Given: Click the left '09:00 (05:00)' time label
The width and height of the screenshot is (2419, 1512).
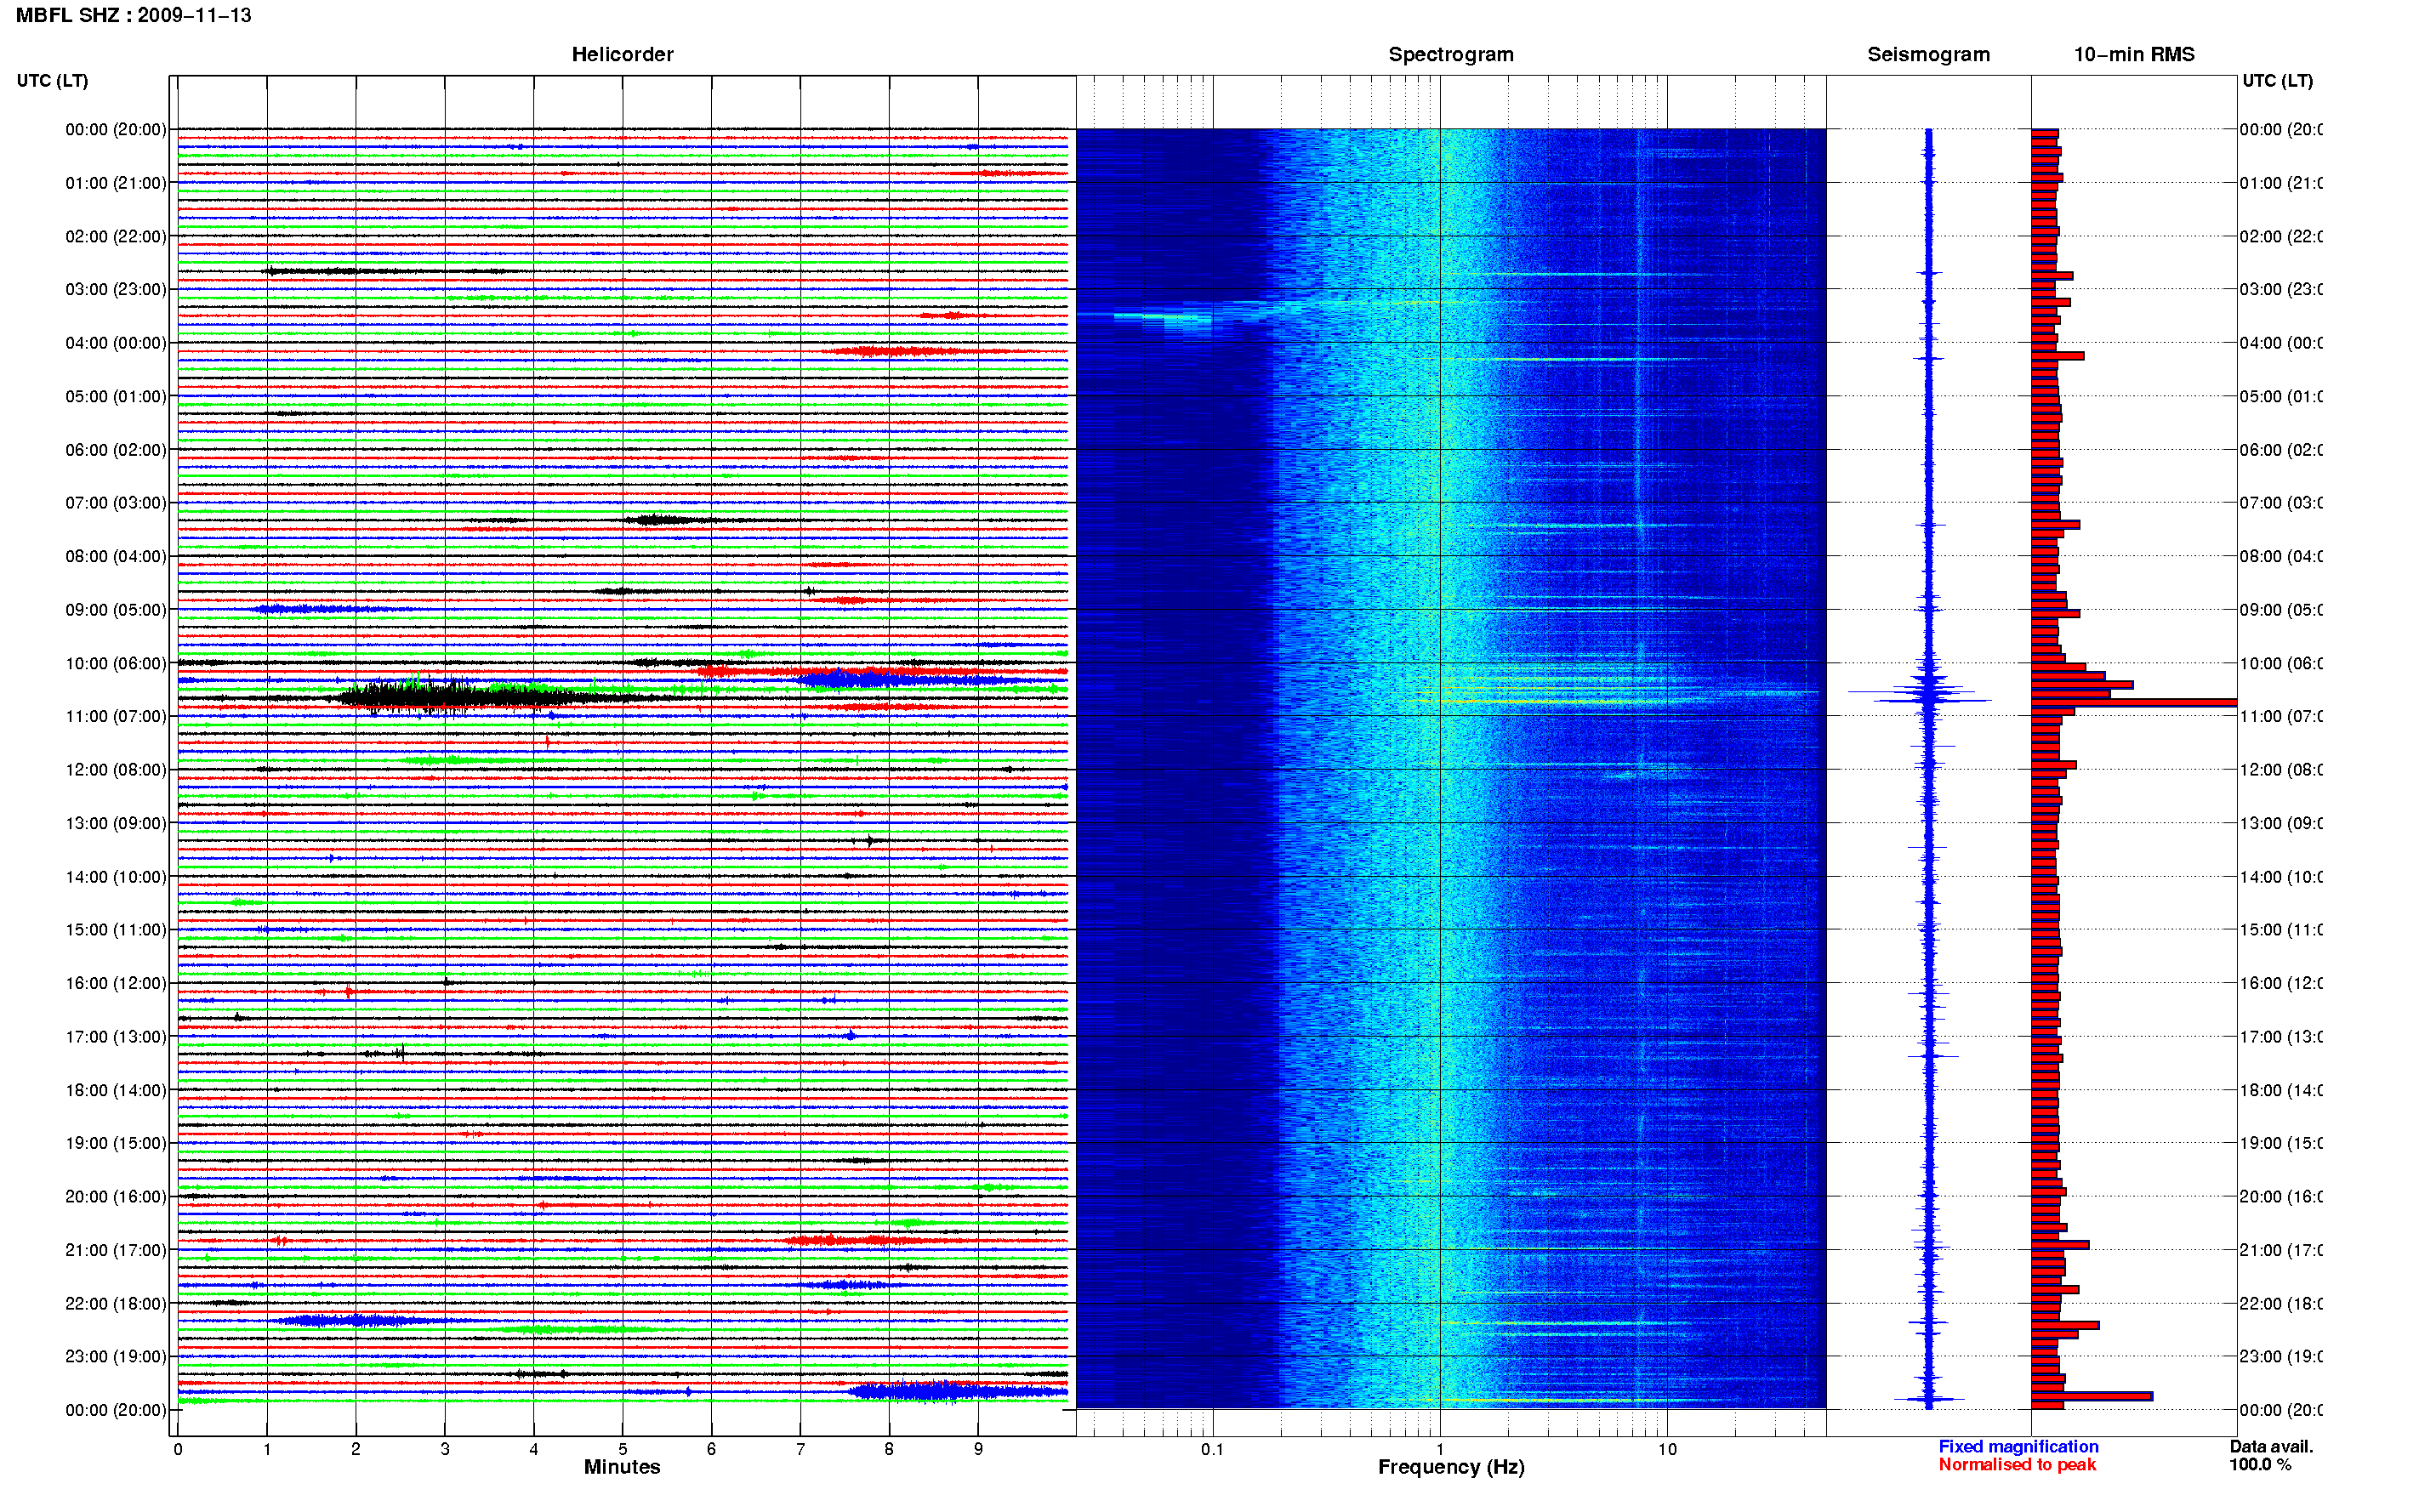Looking at the screenshot, I should pyautogui.click(x=116, y=609).
